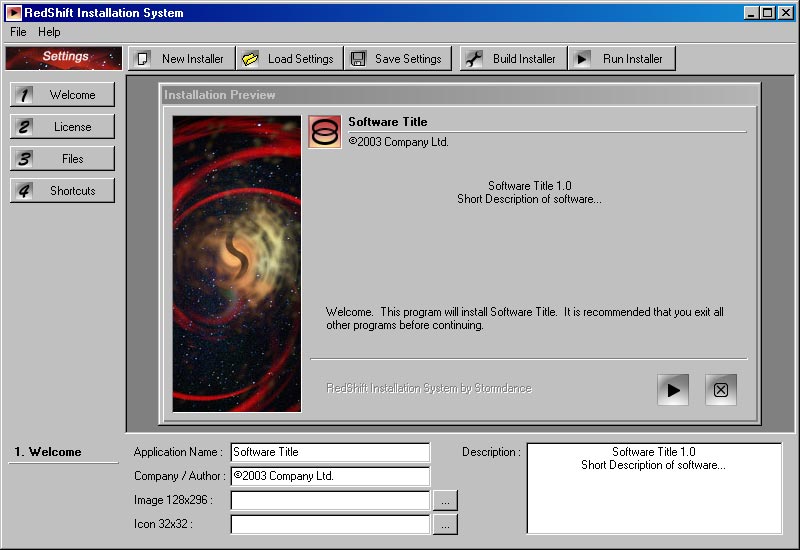Click the wrench icon of Build Installer
Image resolution: width=800 pixels, height=550 pixels.
click(474, 59)
